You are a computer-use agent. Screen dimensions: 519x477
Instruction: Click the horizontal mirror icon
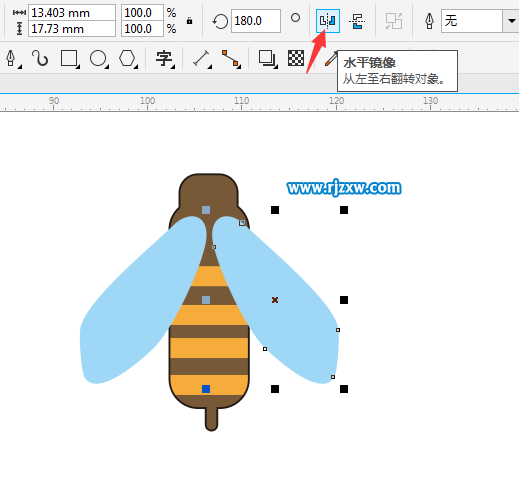pyautogui.click(x=328, y=21)
